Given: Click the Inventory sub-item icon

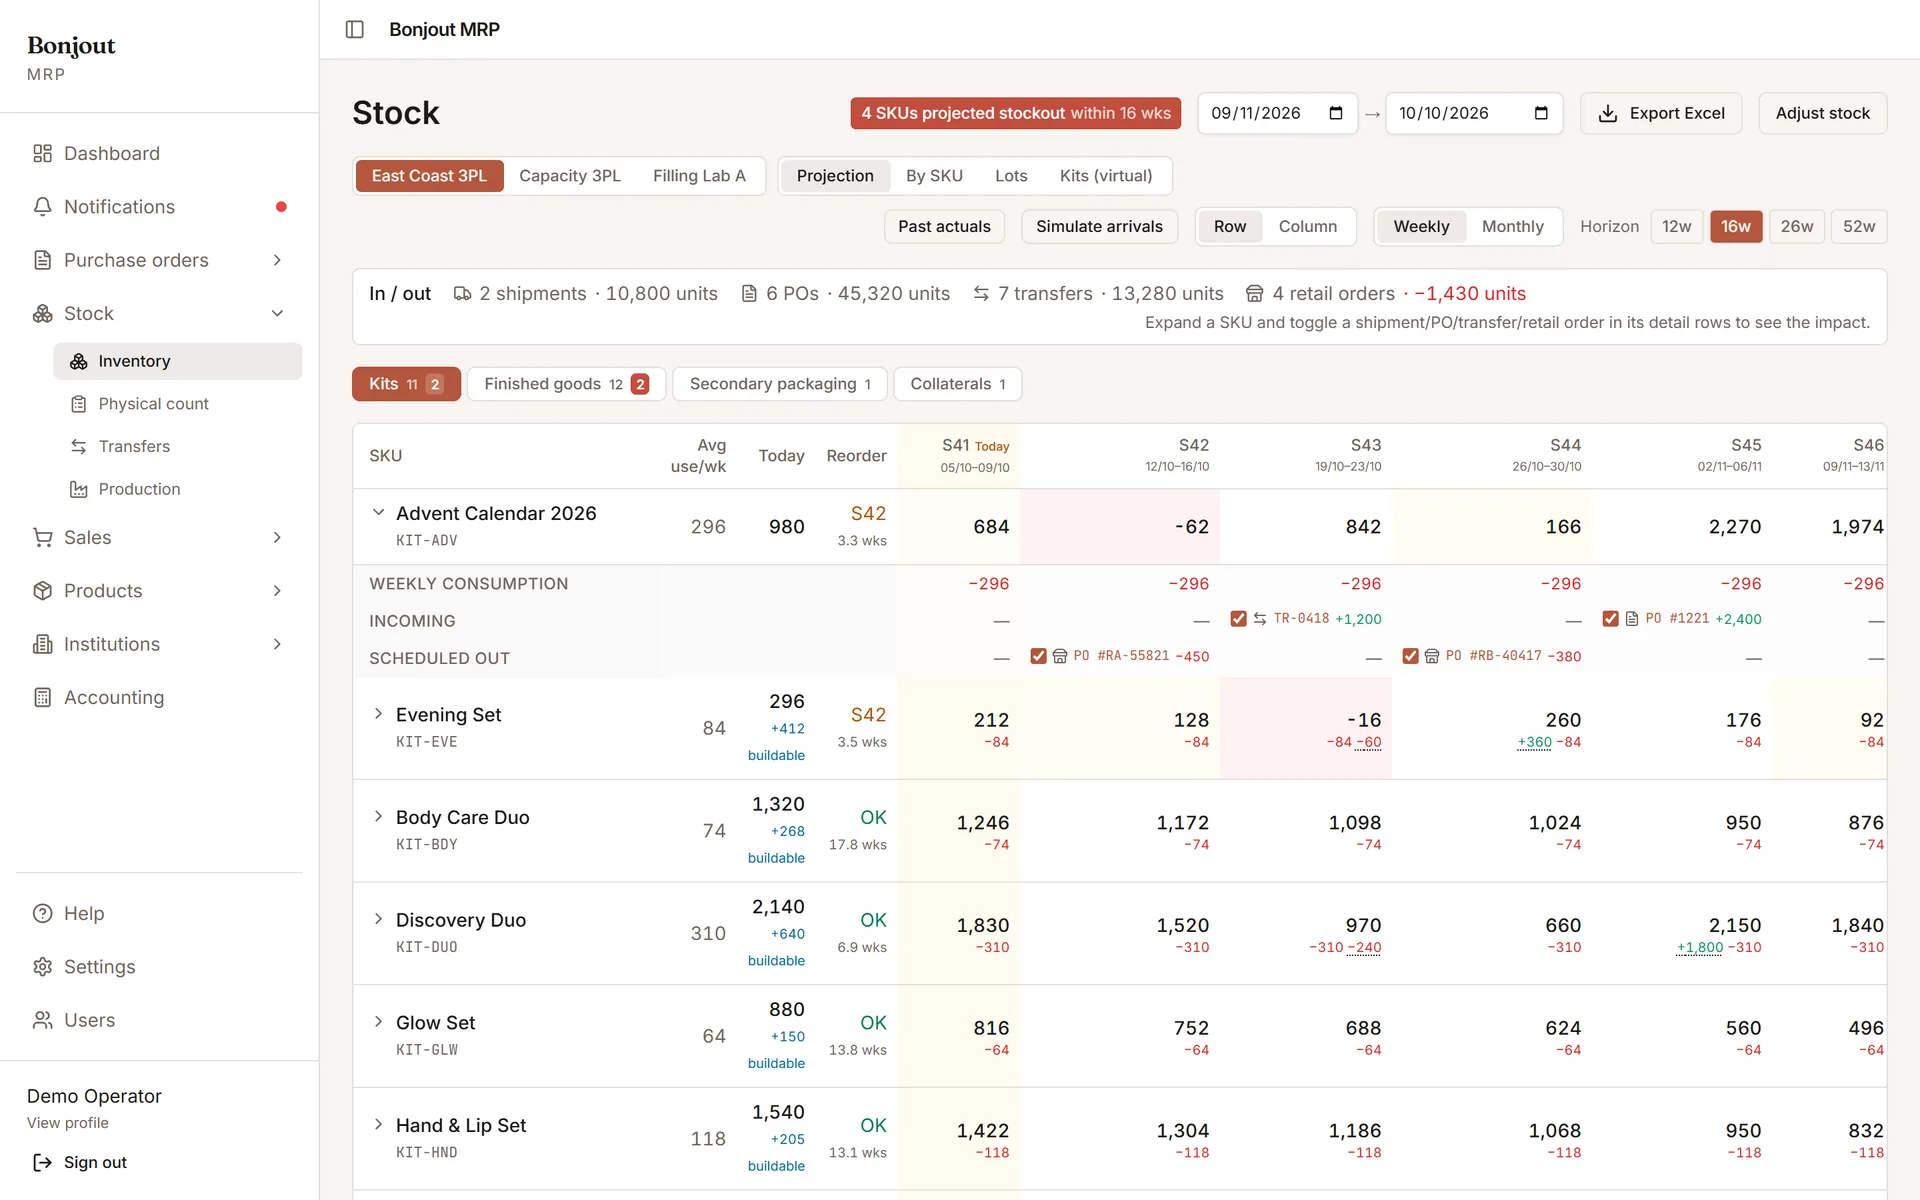Looking at the screenshot, I should [78, 361].
